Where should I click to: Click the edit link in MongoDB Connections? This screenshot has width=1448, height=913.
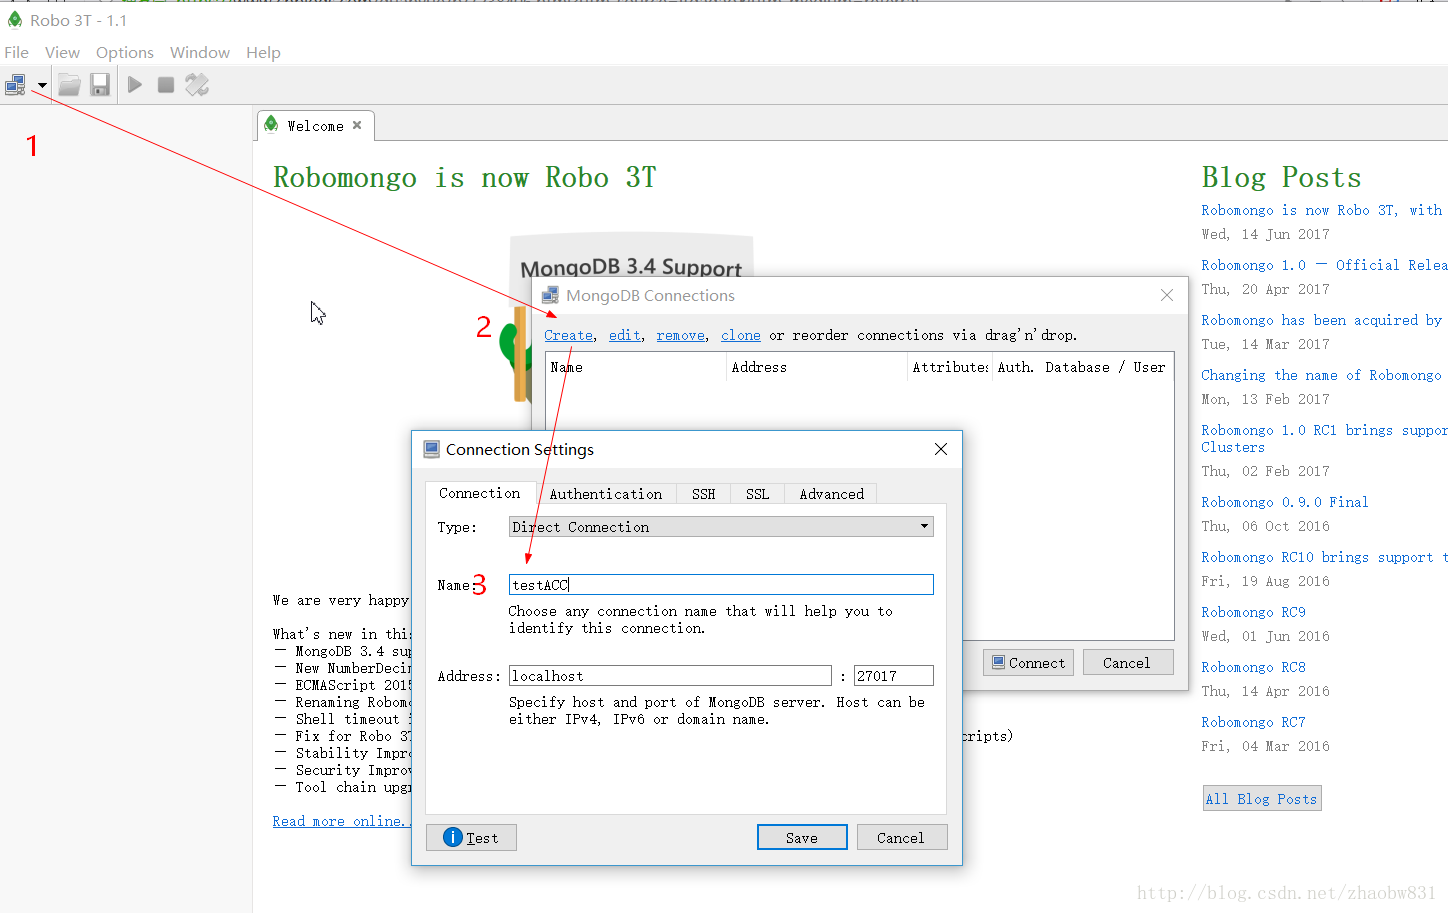[625, 335]
